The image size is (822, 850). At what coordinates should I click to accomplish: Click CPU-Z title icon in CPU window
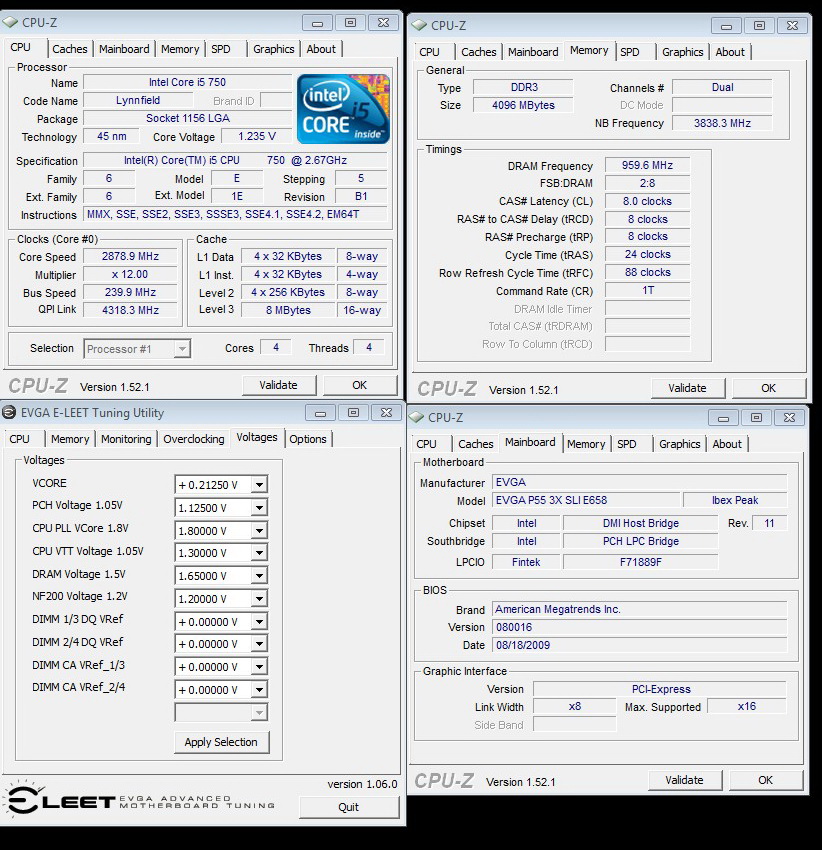tap(10, 22)
